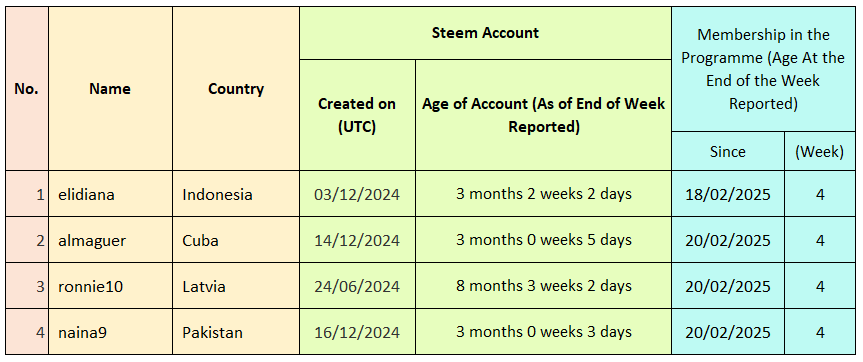Select the Since column header
Screen dimensions: 863x362
point(728,151)
